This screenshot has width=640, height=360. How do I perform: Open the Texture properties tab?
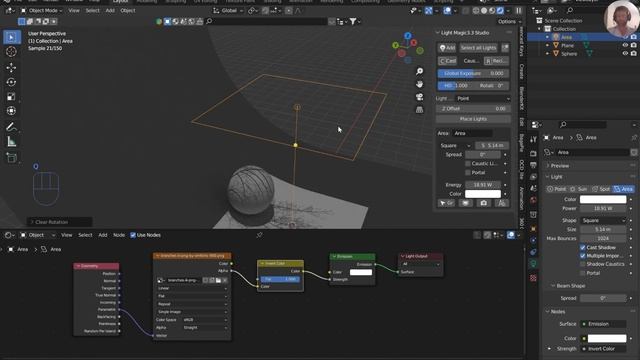(x=533, y=278)
